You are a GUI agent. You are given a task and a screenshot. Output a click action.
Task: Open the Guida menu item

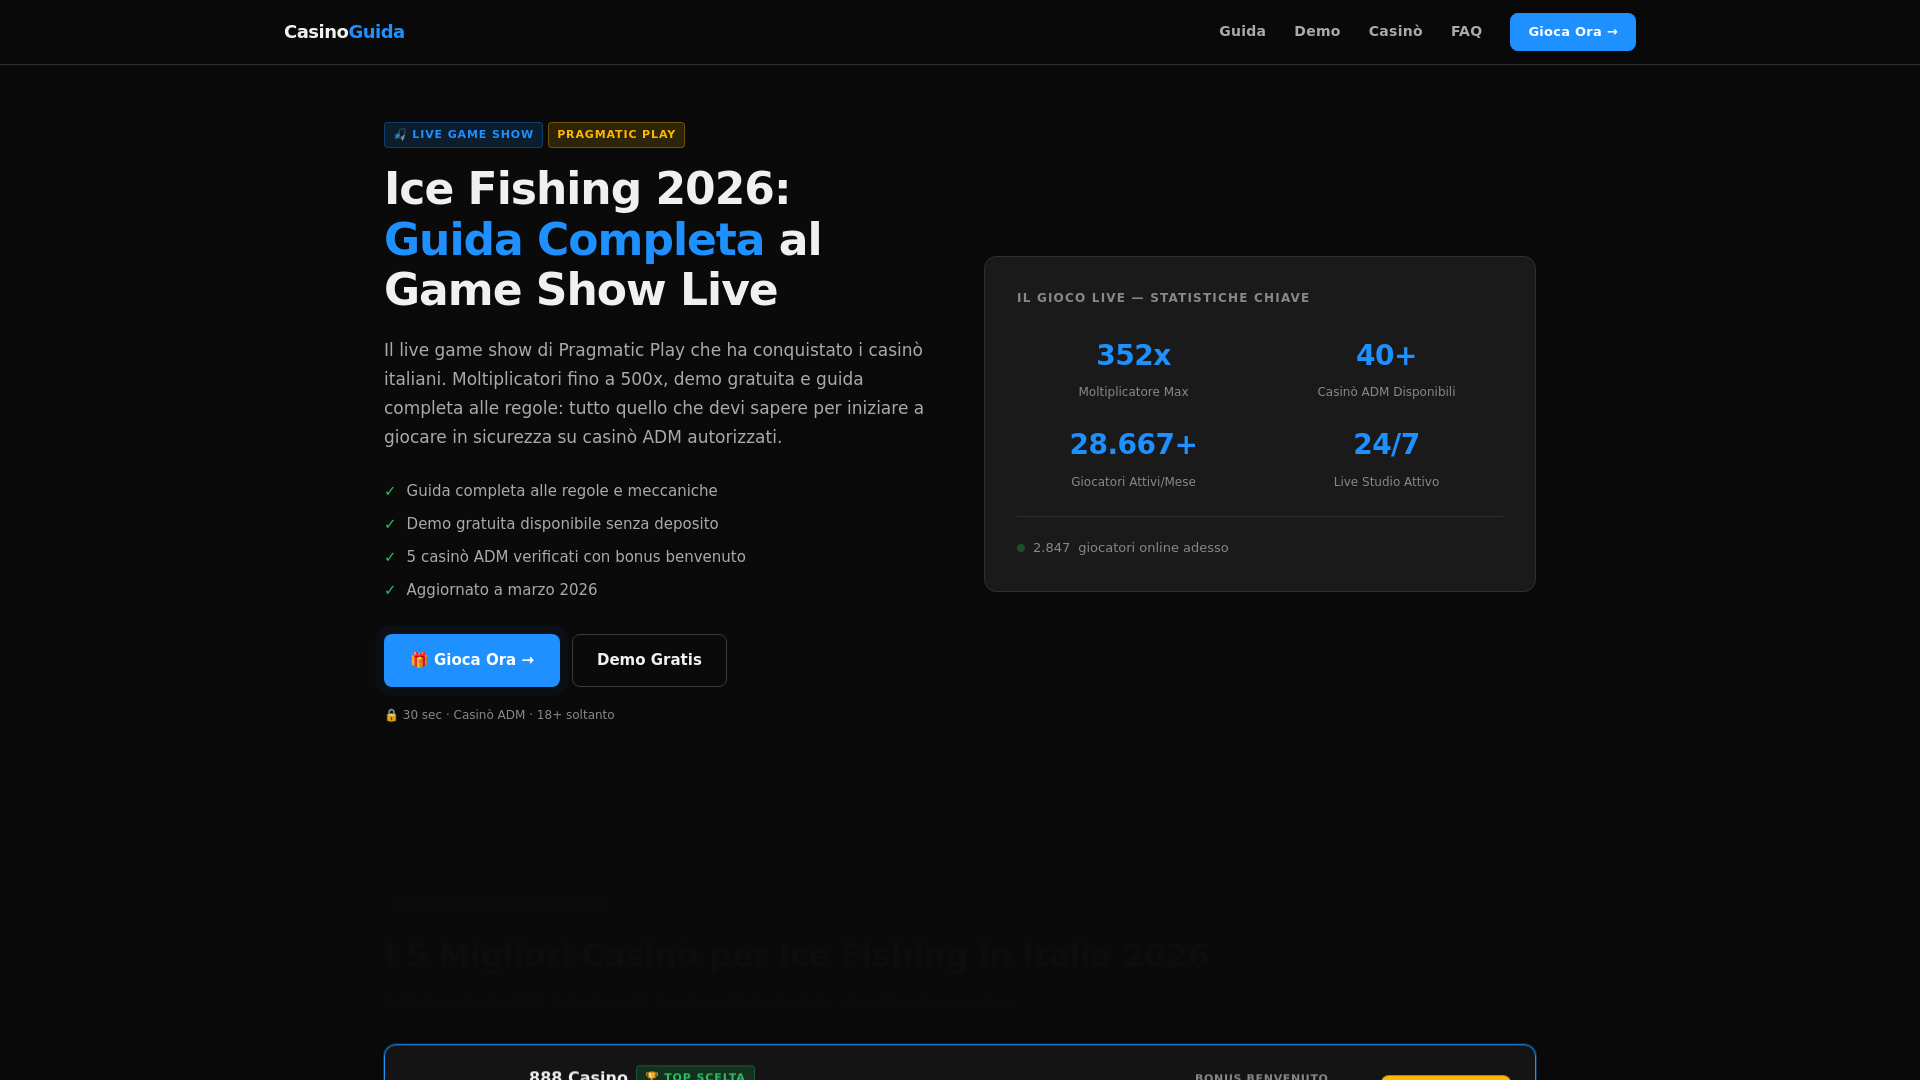(1242, 32)
